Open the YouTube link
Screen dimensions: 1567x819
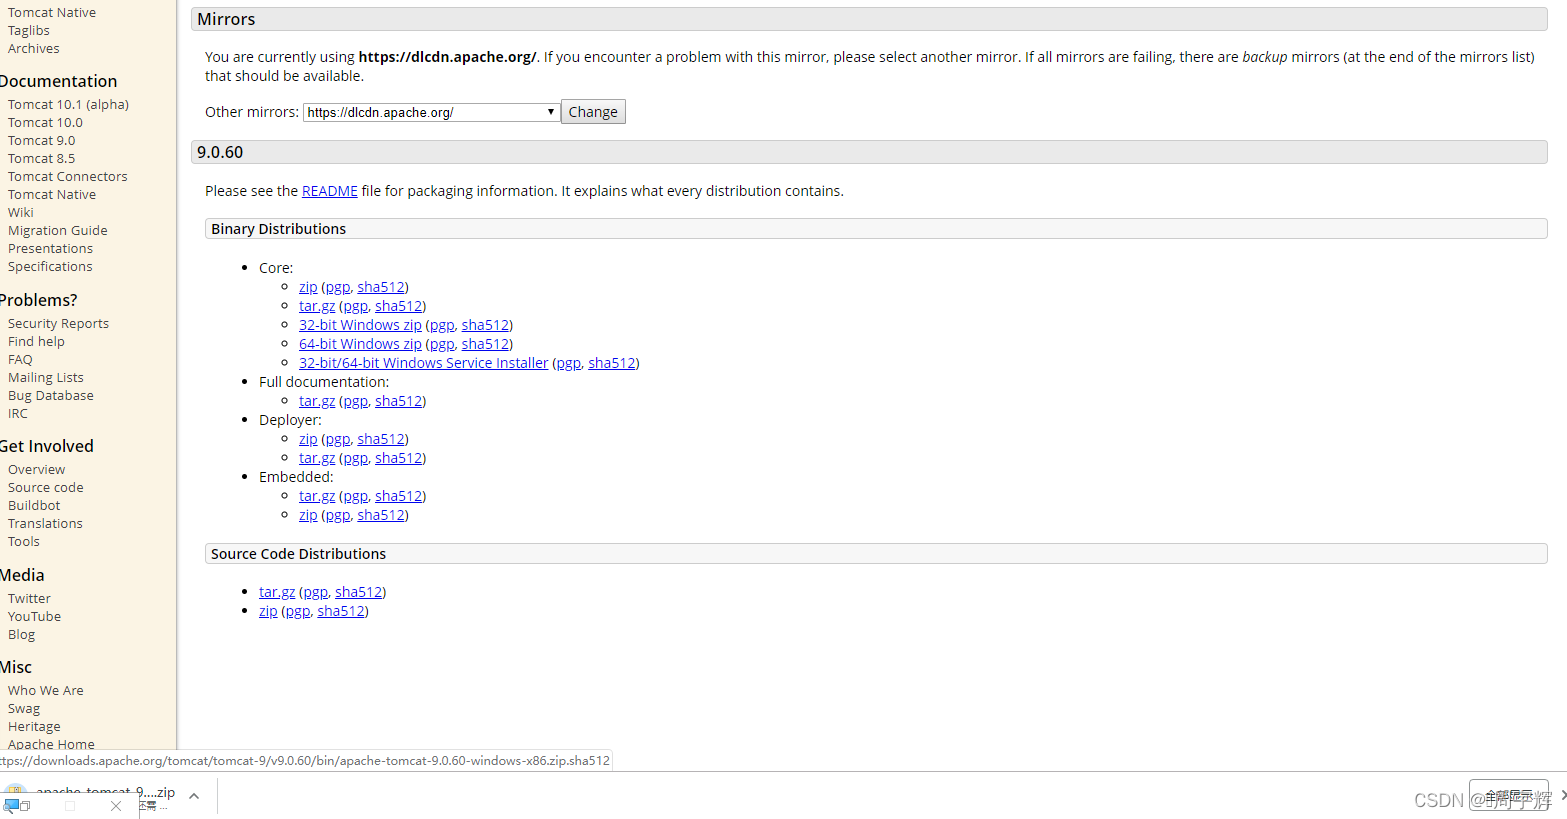tap(34, 617)
